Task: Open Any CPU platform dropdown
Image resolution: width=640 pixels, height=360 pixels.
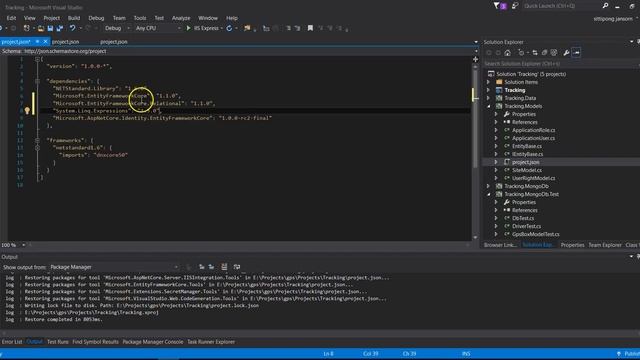Action: point(158,28)
